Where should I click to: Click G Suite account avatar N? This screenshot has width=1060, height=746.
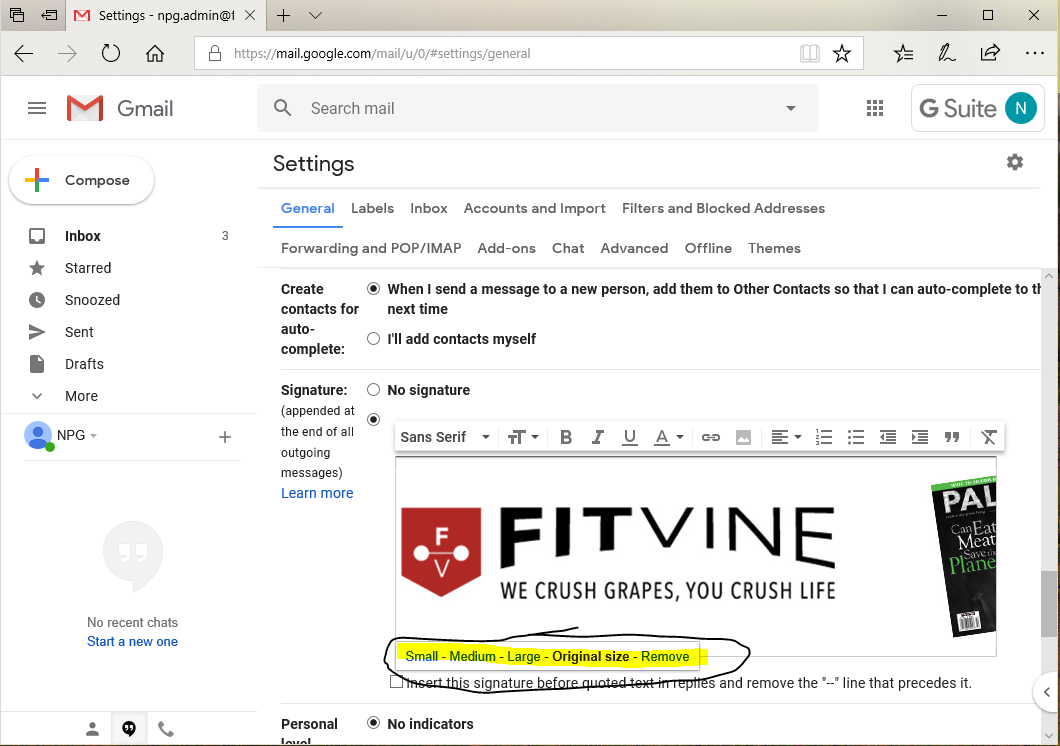point(1020,108)
